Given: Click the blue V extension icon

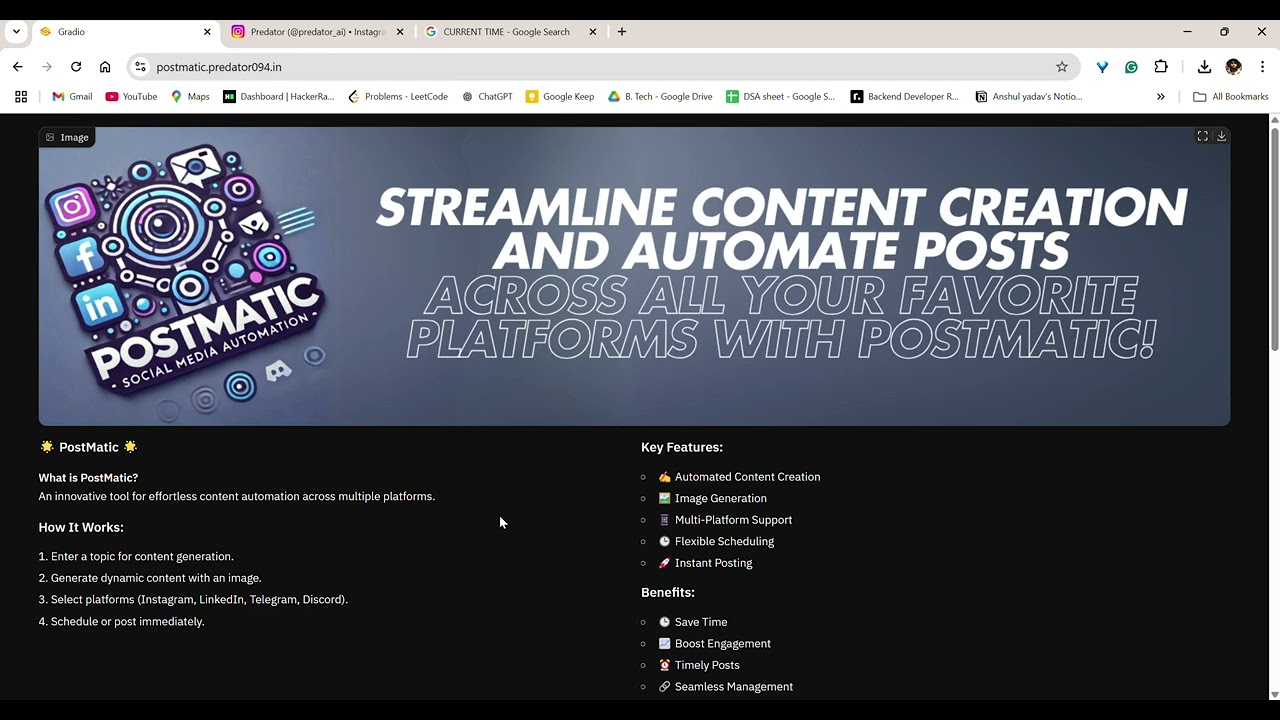Looking at the screenshot, I should [1102, 67].
